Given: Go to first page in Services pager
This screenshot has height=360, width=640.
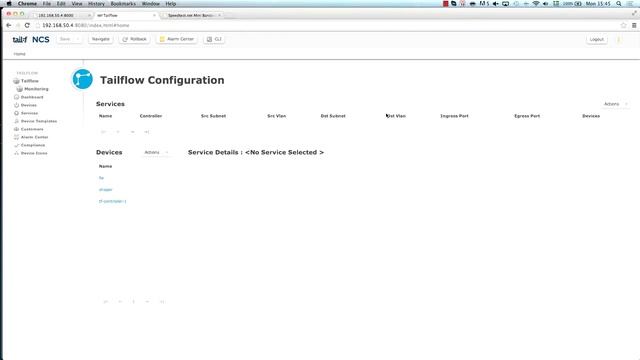Looking at the screenshot, I should [103, 132].
